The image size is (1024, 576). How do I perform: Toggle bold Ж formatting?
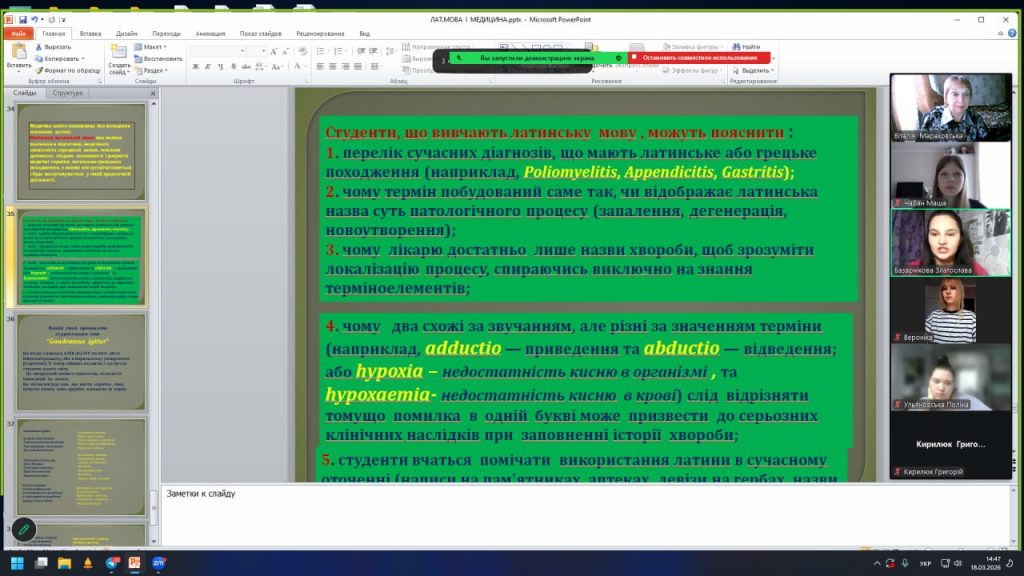[x=195, y=67]
